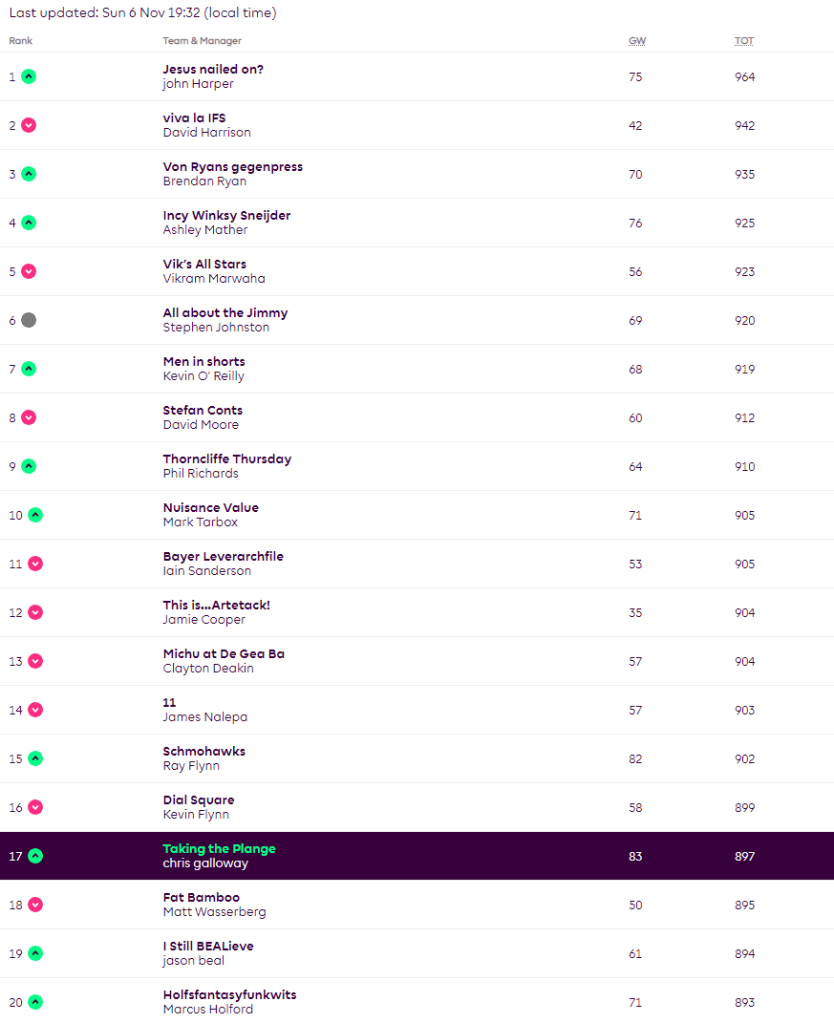Click pink down-arrow icon beside rank 8
This screenshot has height=1023, width=834.
(x=29, y=418)
